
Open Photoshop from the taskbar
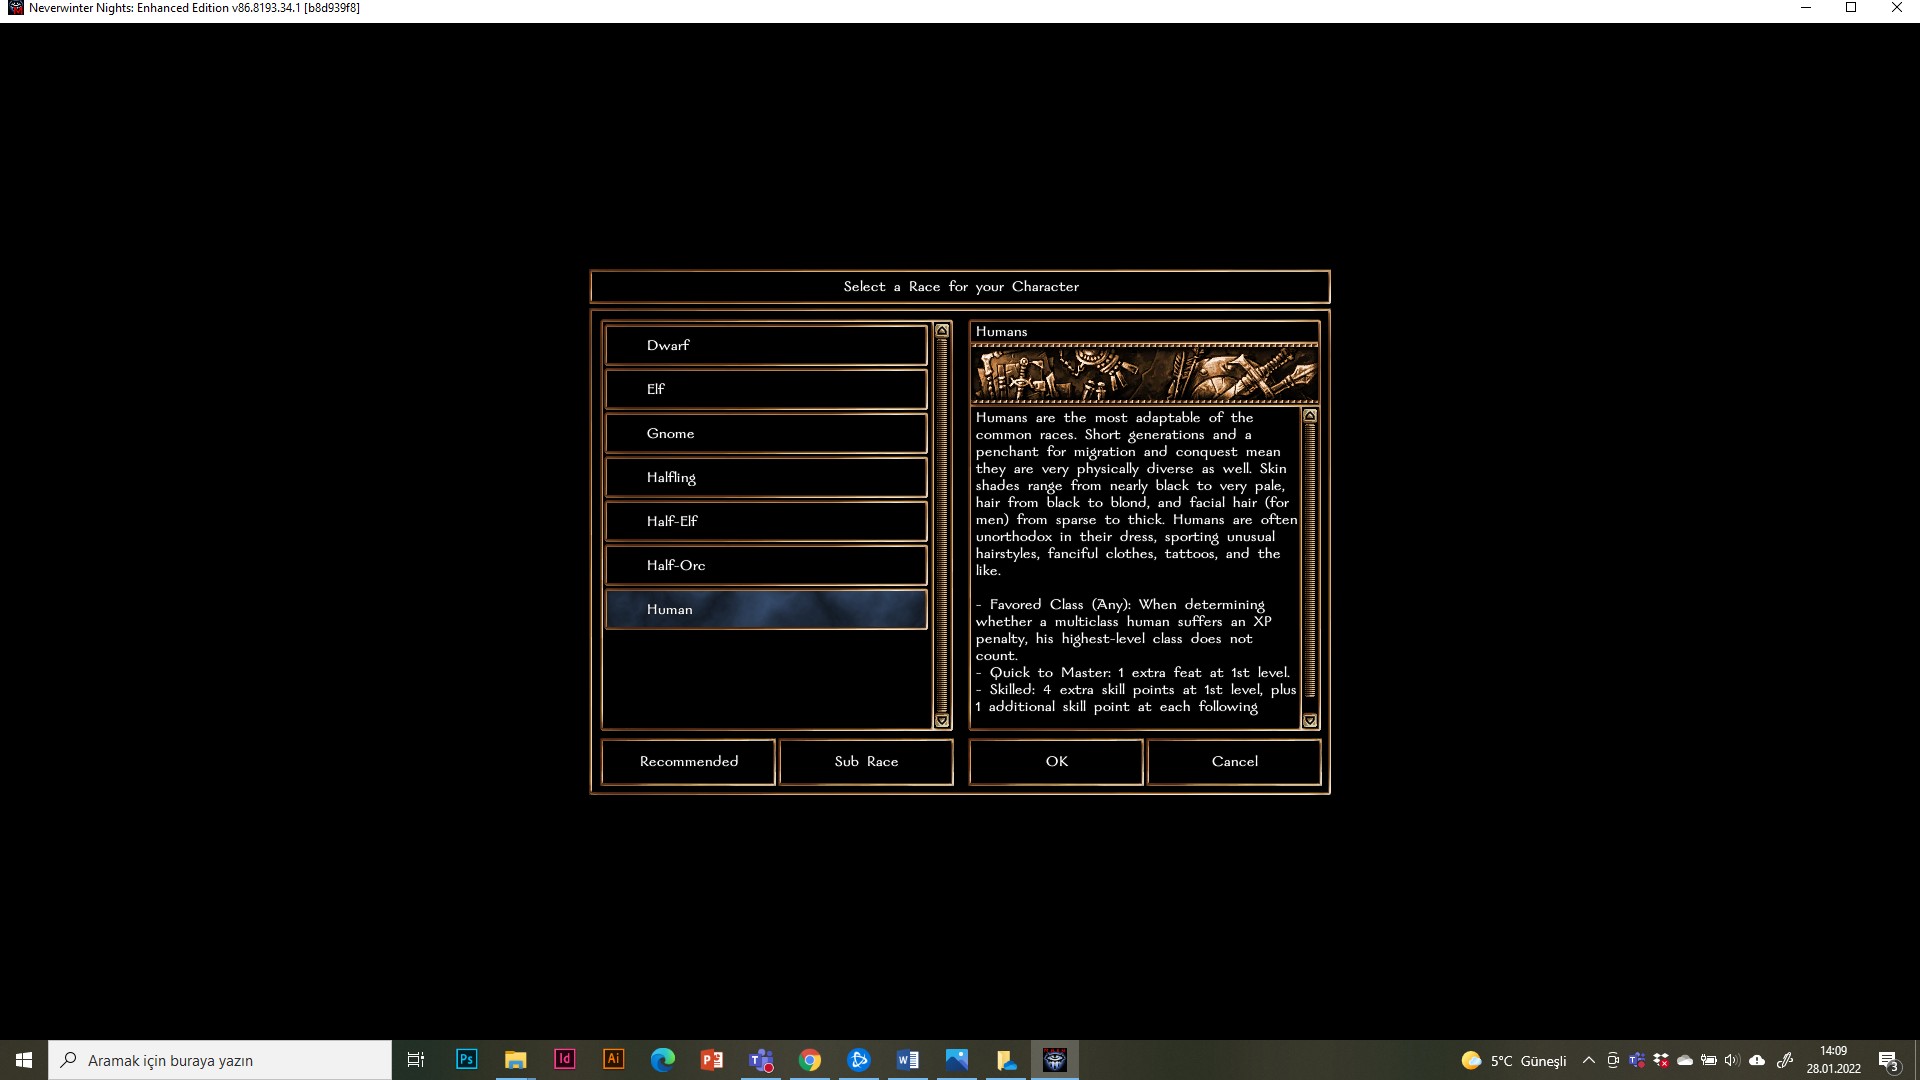(x=466, y=1060)
